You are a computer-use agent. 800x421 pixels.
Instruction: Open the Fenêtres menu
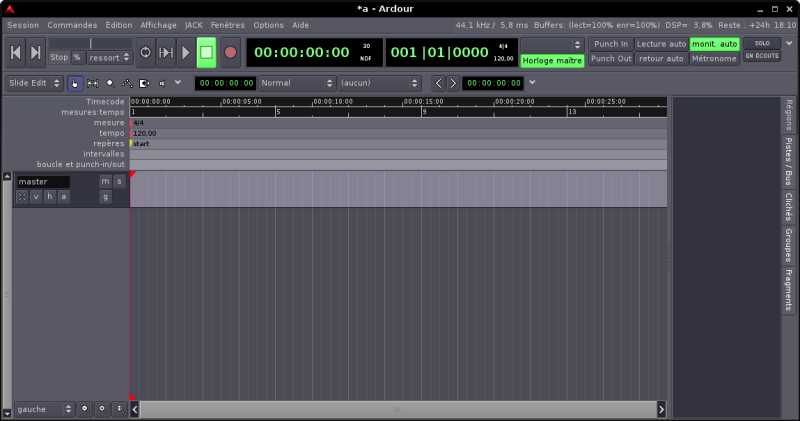pos(228,25)
